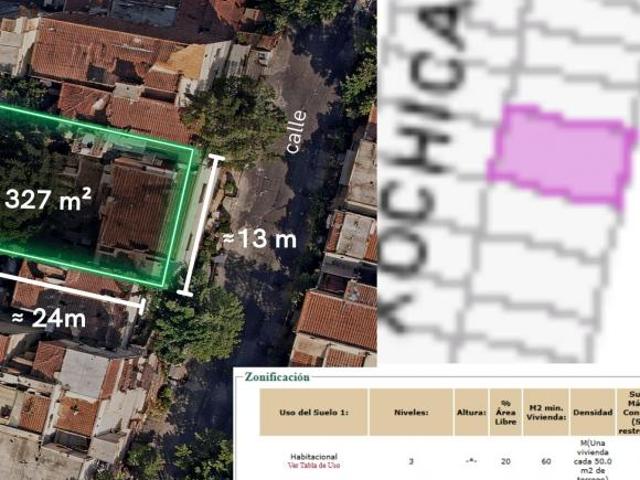Select the 'Habitacional' land use cell
640x480 pixels.
click(314, 457)
